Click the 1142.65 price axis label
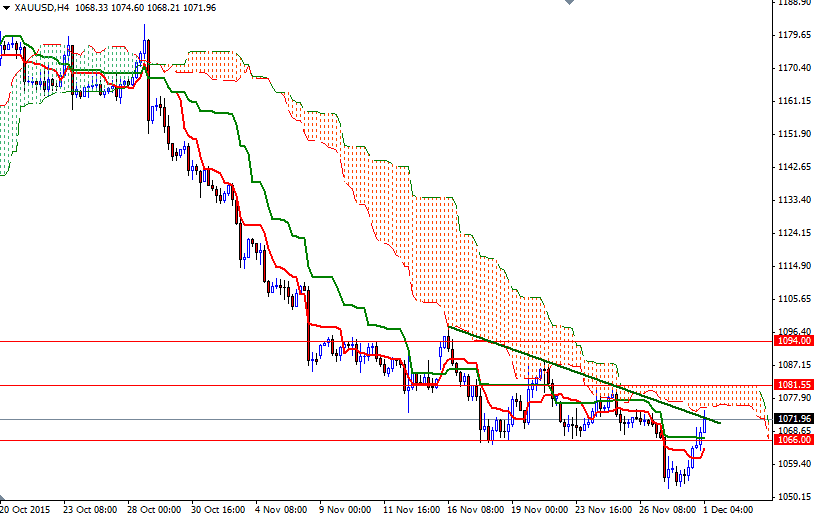This screenshot has width=814, height=516. 794,167
